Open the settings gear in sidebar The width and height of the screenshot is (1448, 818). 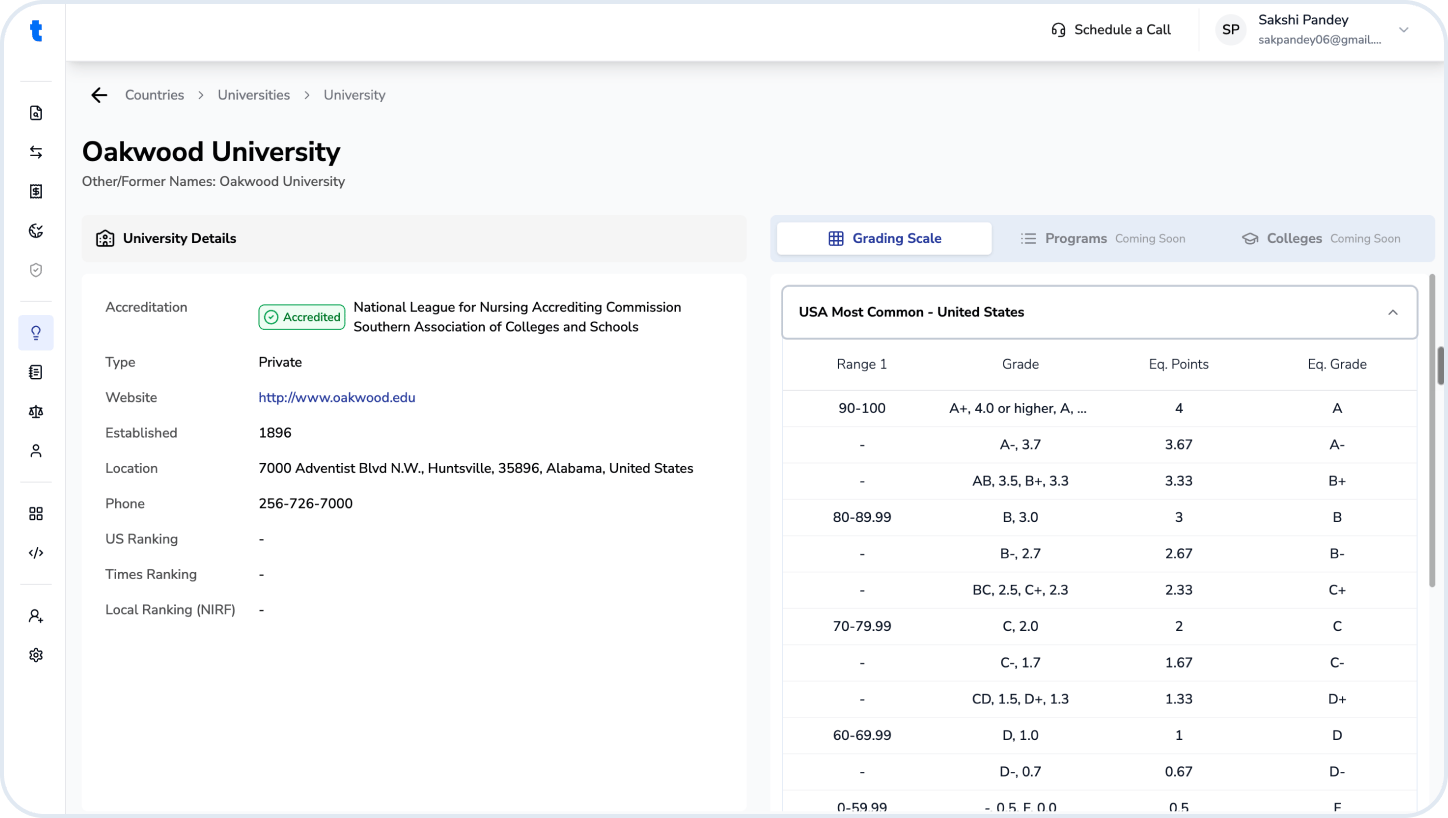coord(36,655)
